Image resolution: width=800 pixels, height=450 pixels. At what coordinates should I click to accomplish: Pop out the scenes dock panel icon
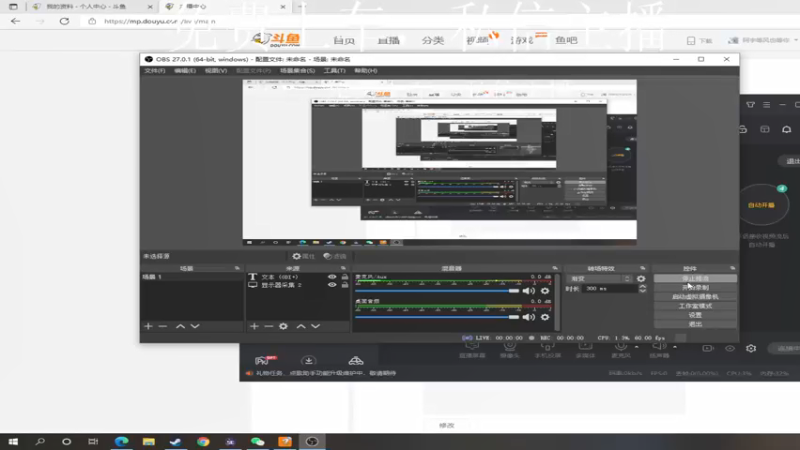237,268
